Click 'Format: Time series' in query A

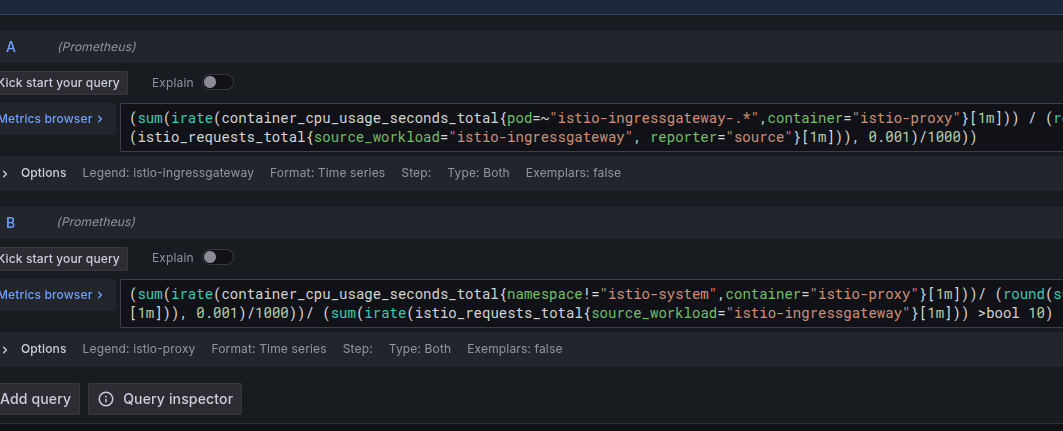coord(327,173)
